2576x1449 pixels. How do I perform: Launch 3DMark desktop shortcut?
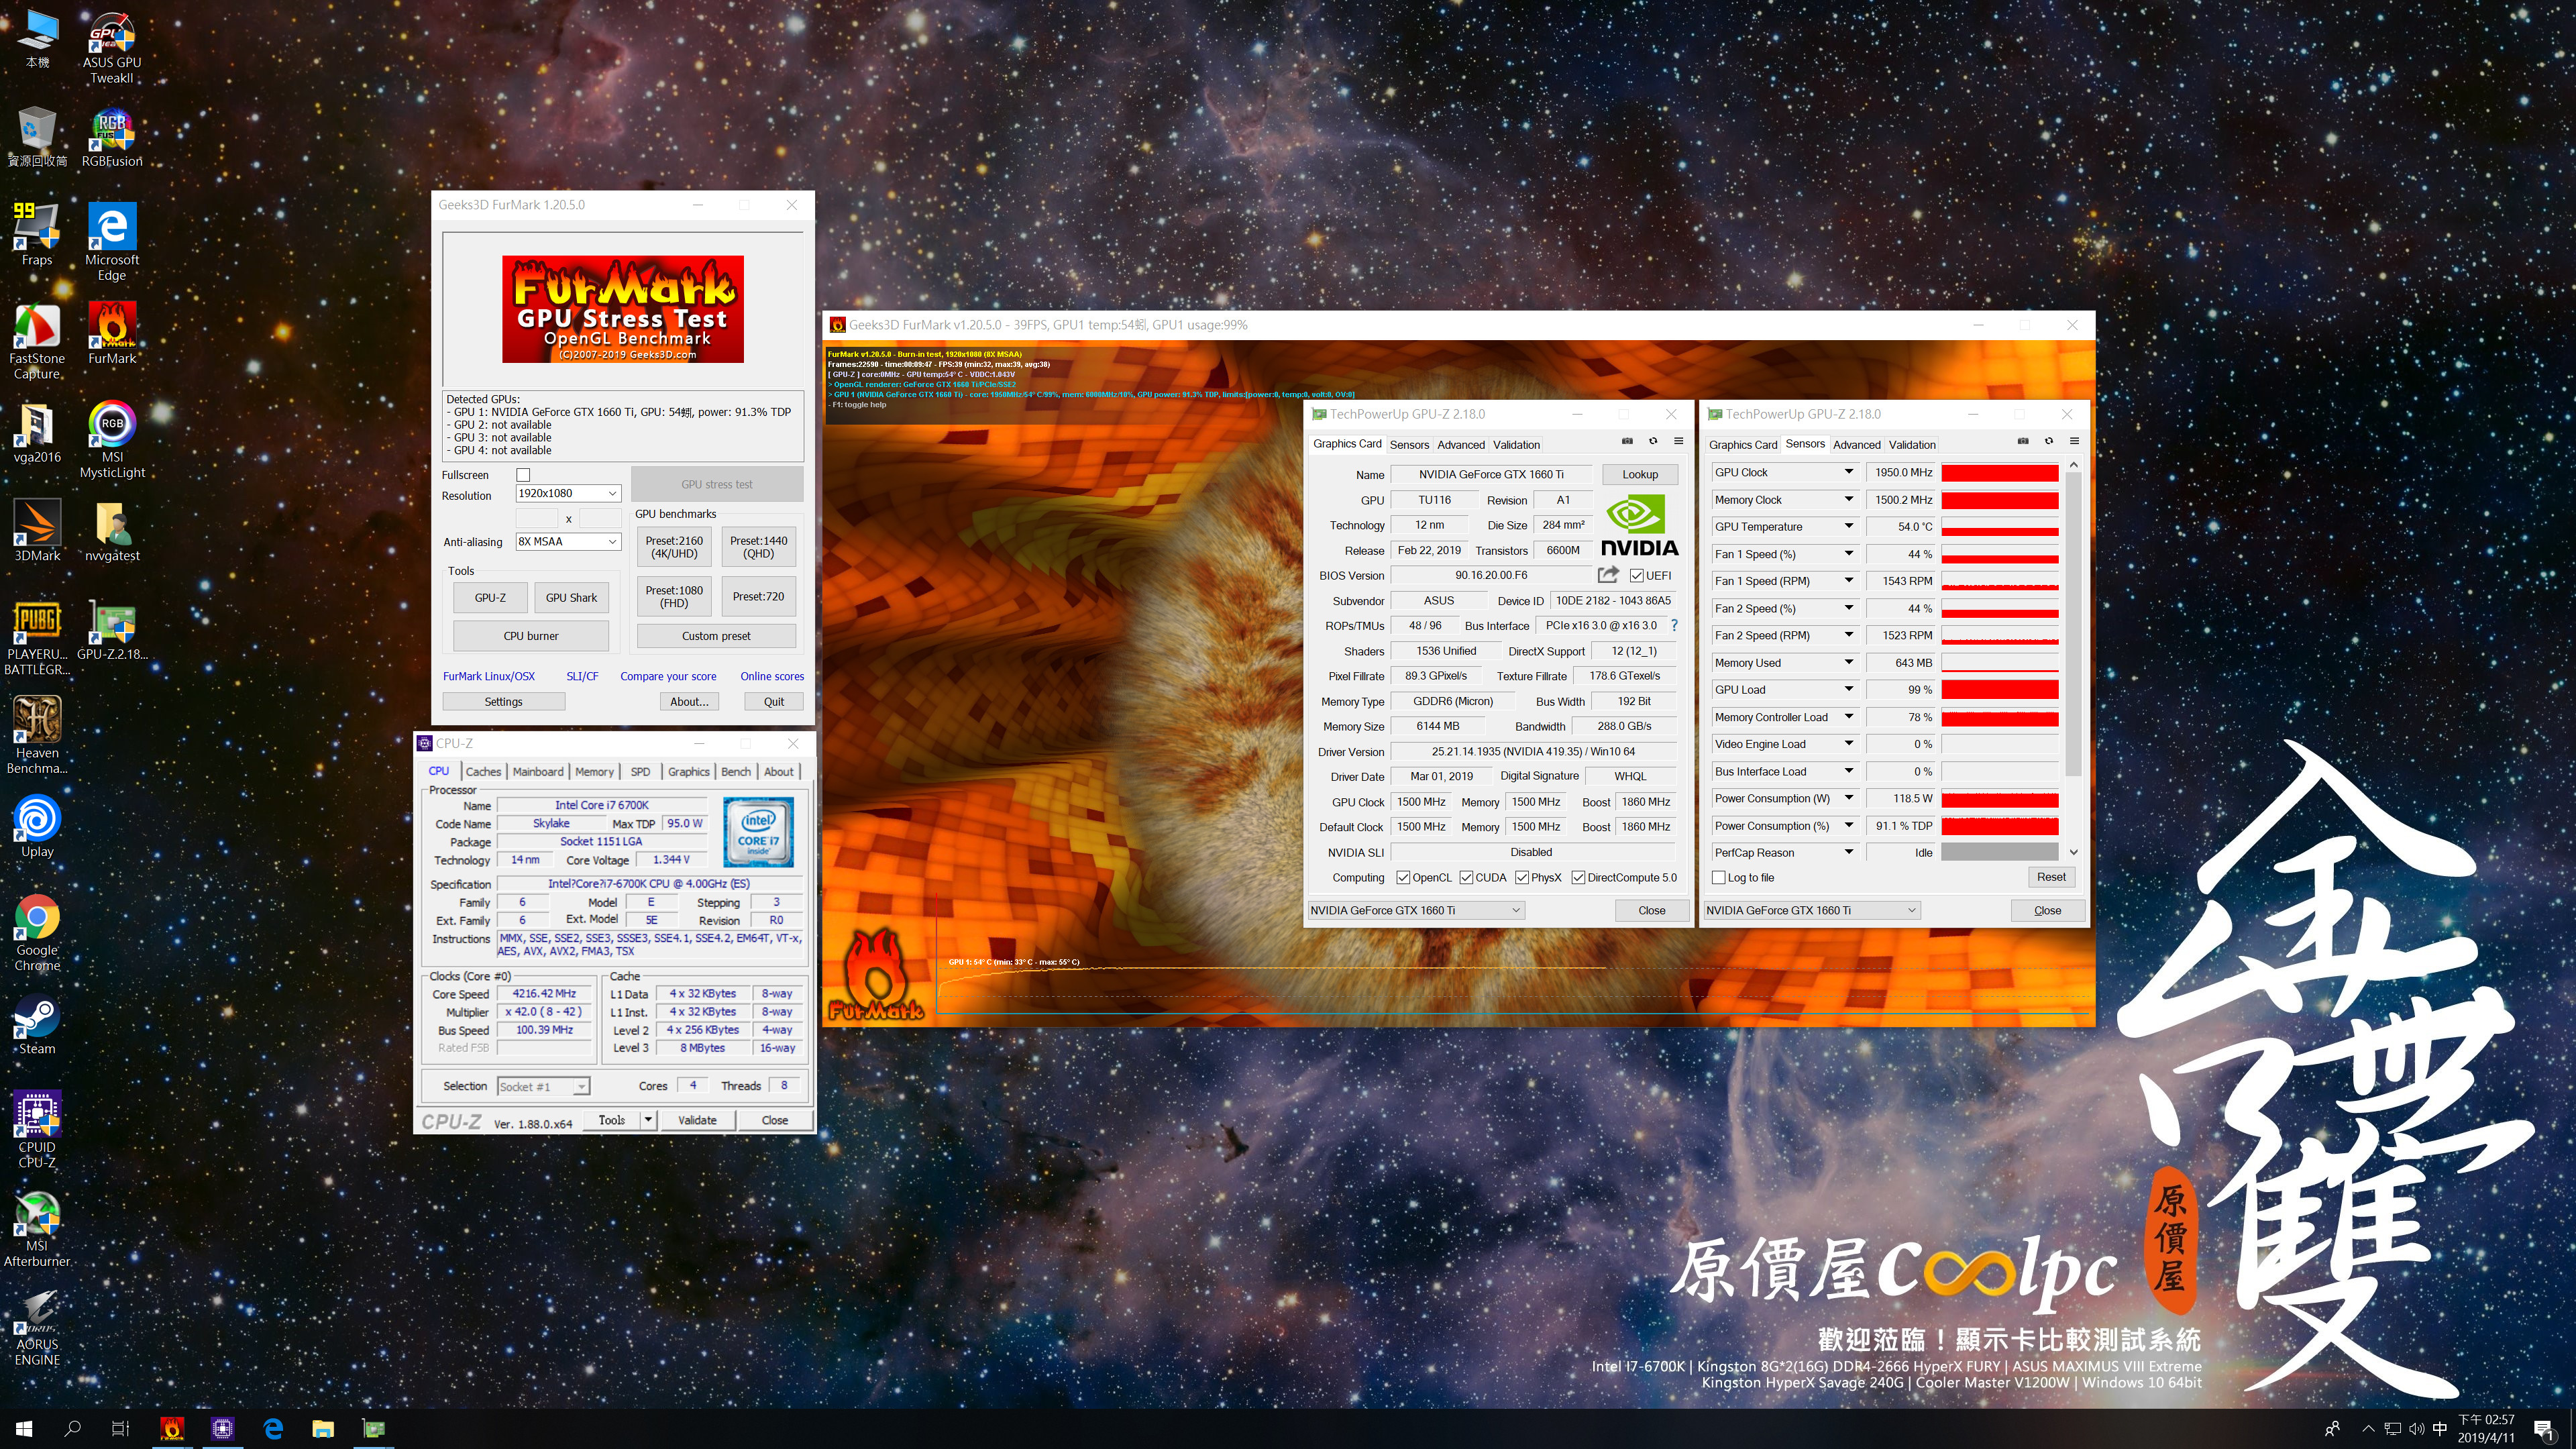click(37, 531)
